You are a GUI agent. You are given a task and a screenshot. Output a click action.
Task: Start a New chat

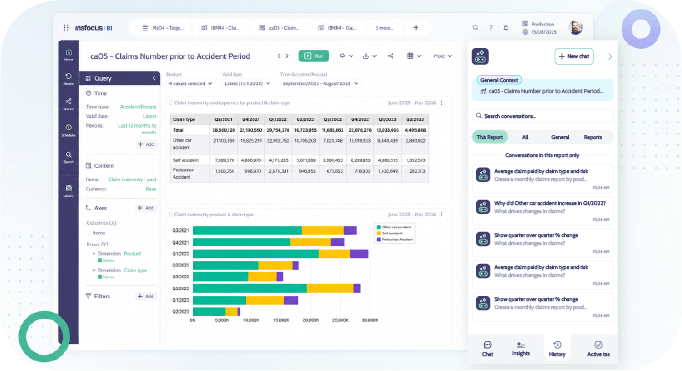tap(574, 57)
